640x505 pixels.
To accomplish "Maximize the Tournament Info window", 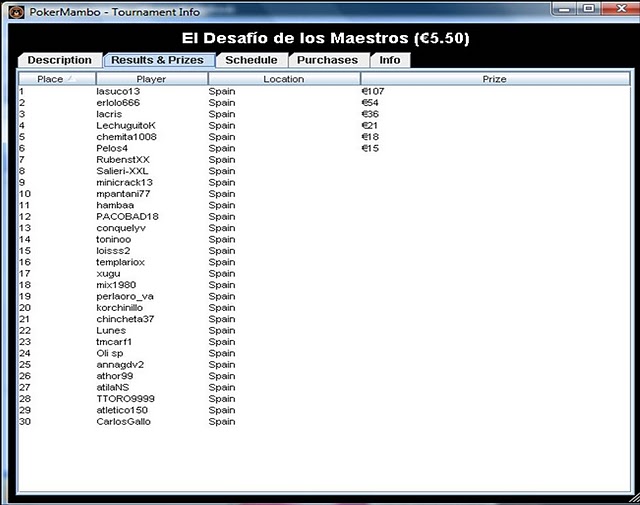I will coord(589,9).
